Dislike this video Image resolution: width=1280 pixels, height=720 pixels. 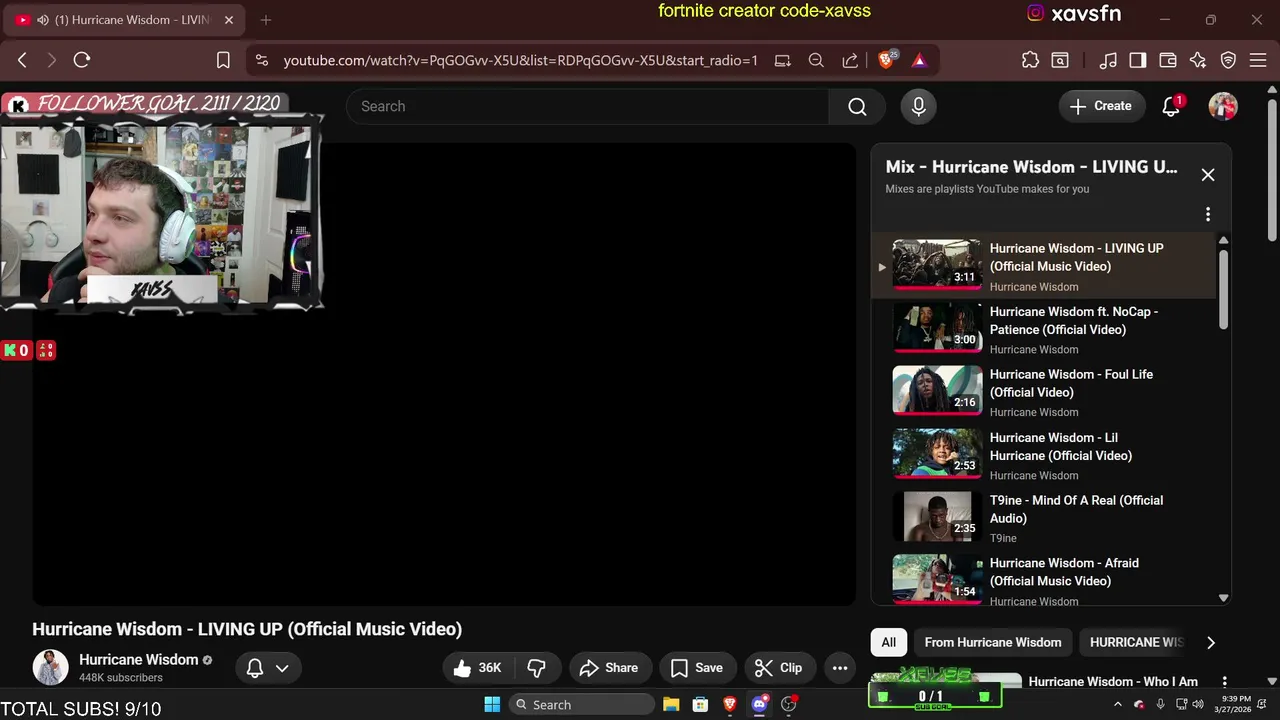536,668
